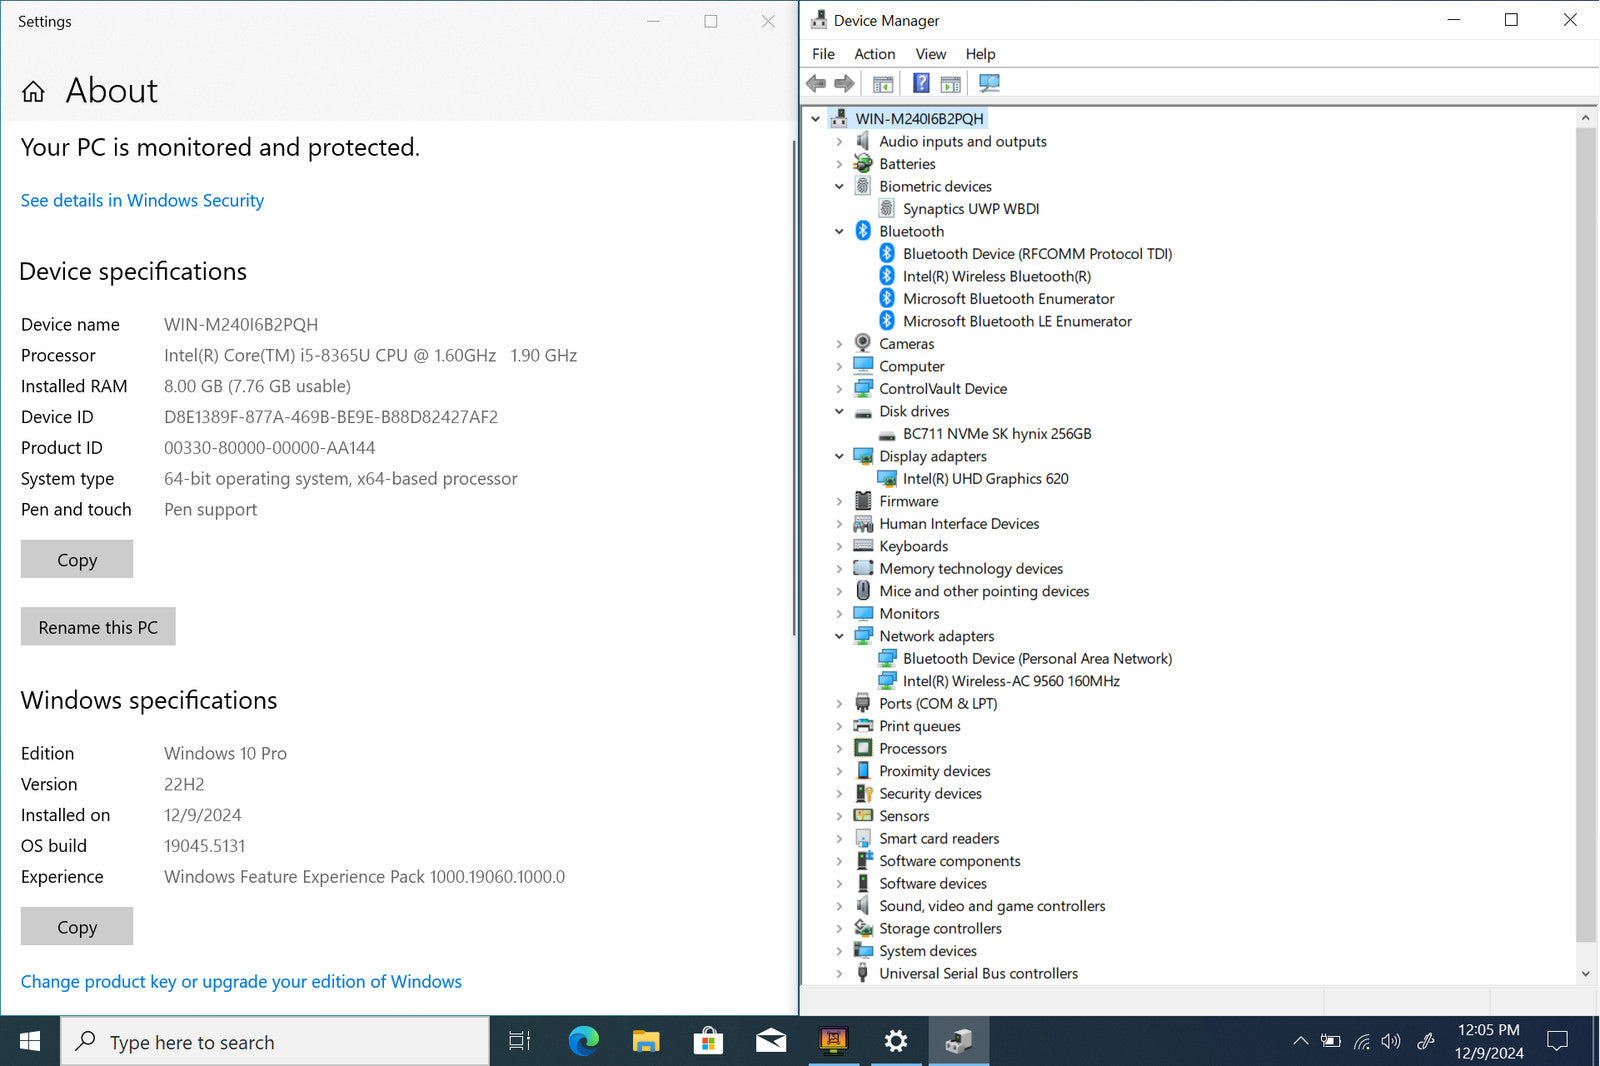Expand the Processors node
This screenshot has height=1066, width=1600.
coord(839,748)
